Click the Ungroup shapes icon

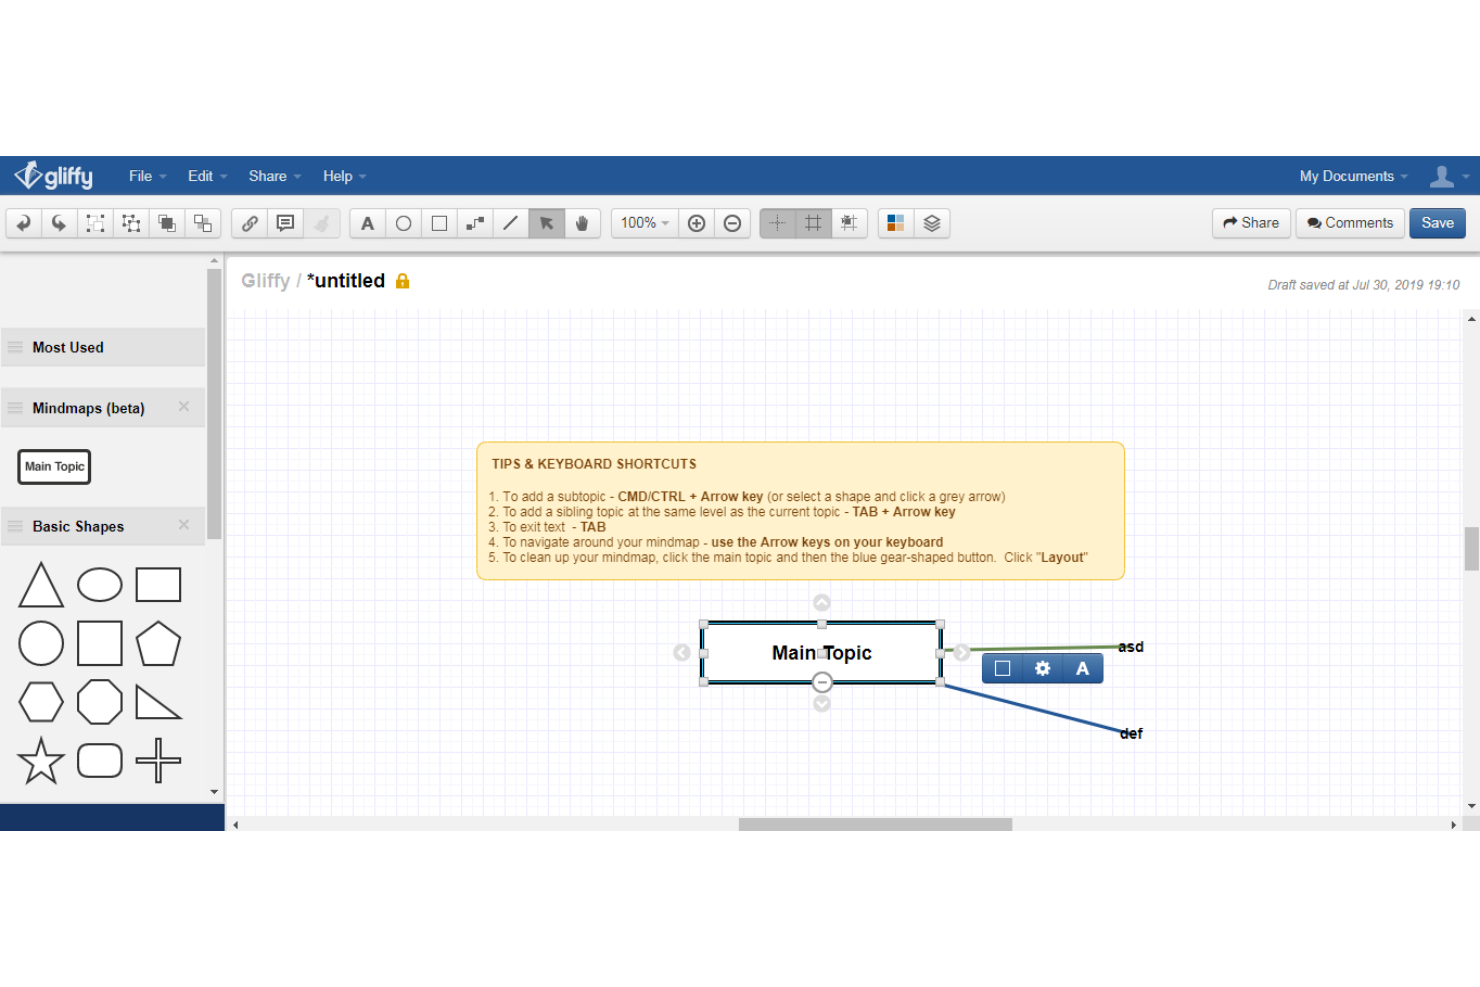point(131,223)
